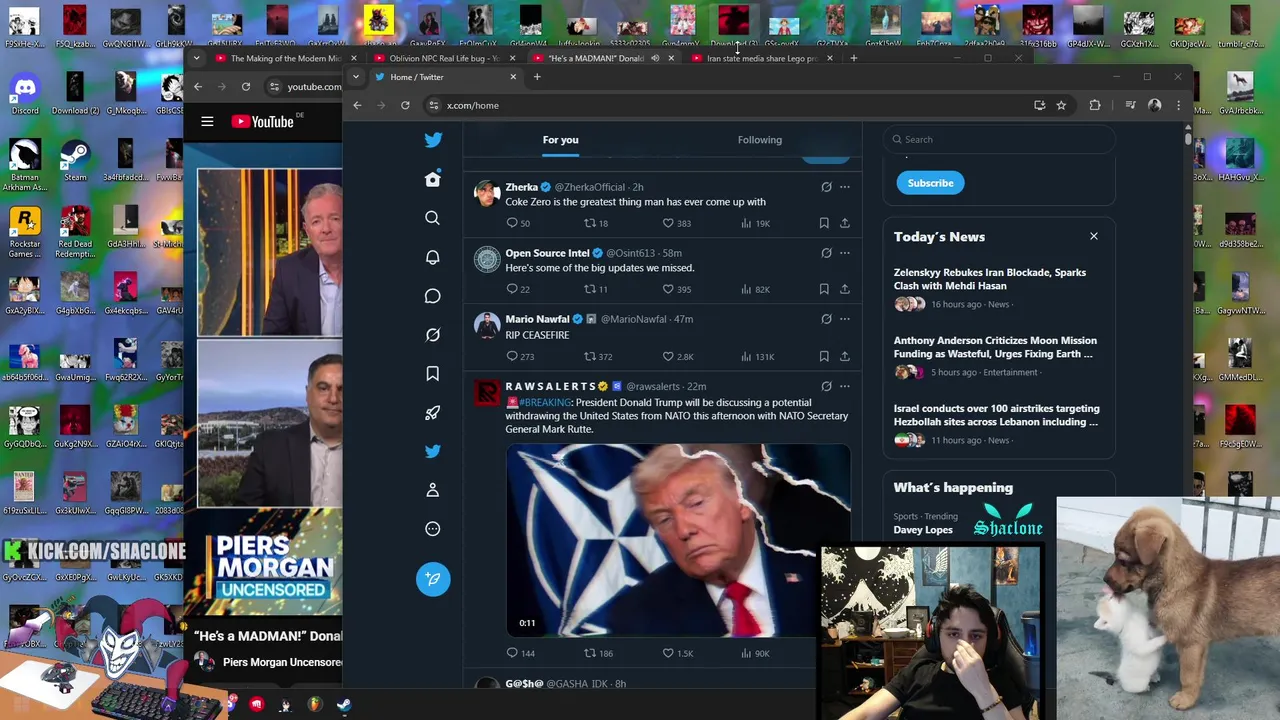Screen dimensions: 1280x720
Task: Open Explore via the sidebar magnifier icon
Action: coord(433,218)
